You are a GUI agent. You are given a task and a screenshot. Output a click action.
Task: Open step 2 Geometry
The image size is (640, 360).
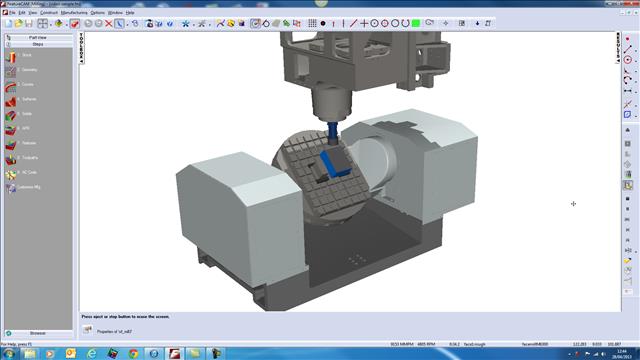pyautogui.click(x=22, y=70)
